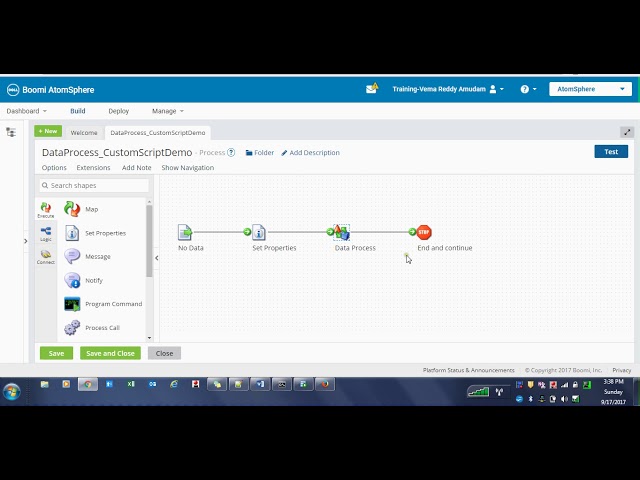Click shape palette scroll up arrow
This screenshot has height=480, width=640.
tap(149, 202)
